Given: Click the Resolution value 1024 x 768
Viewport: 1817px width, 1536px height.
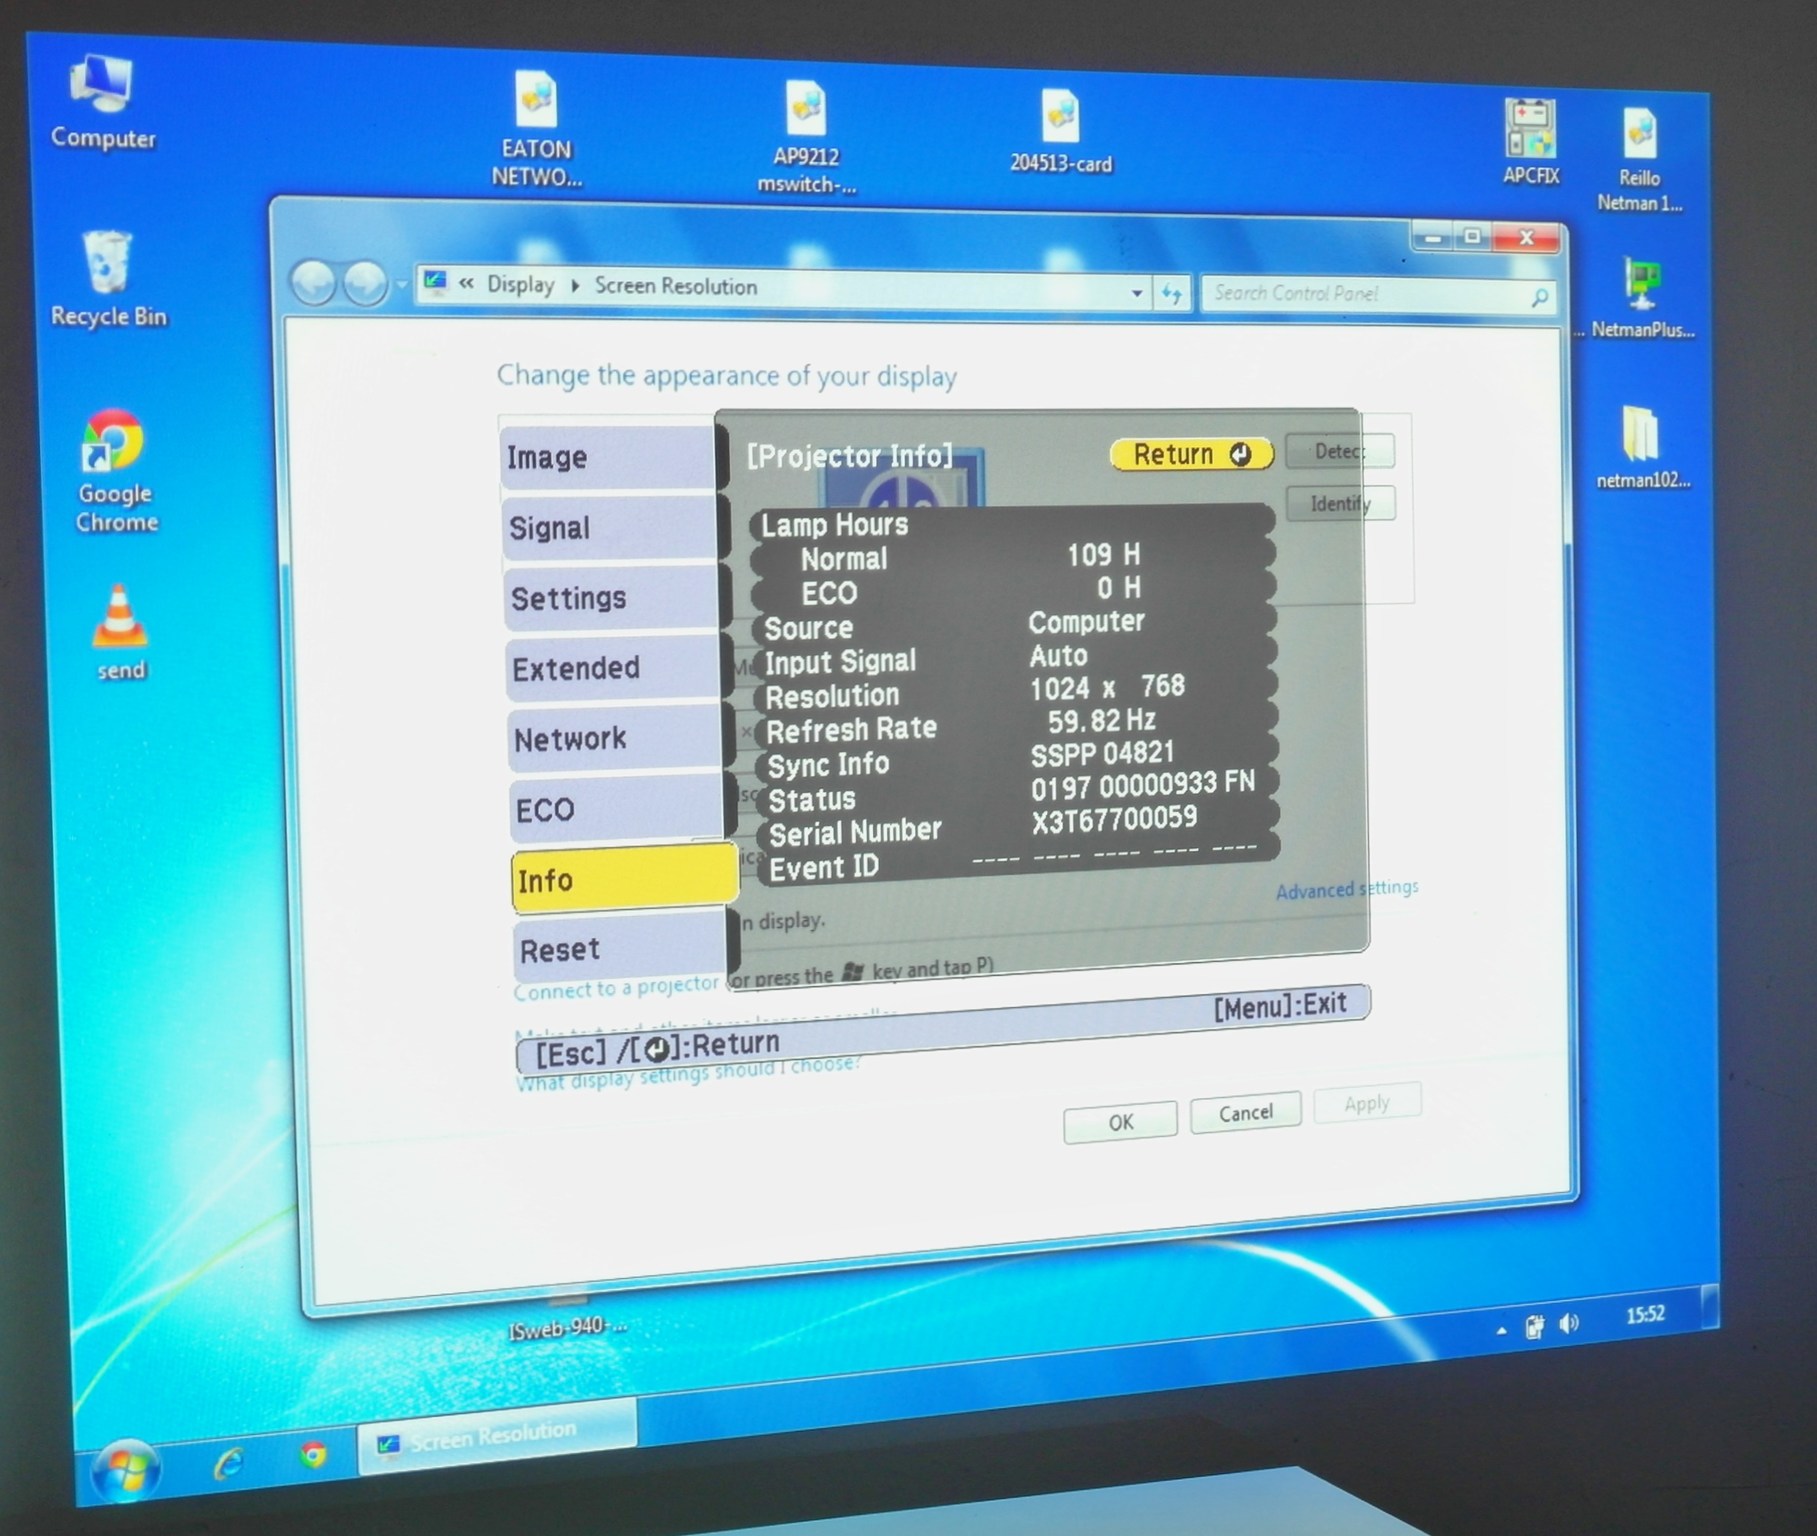Looking at the screenshot, I should pyautogui.click(x=1108, y=687).
